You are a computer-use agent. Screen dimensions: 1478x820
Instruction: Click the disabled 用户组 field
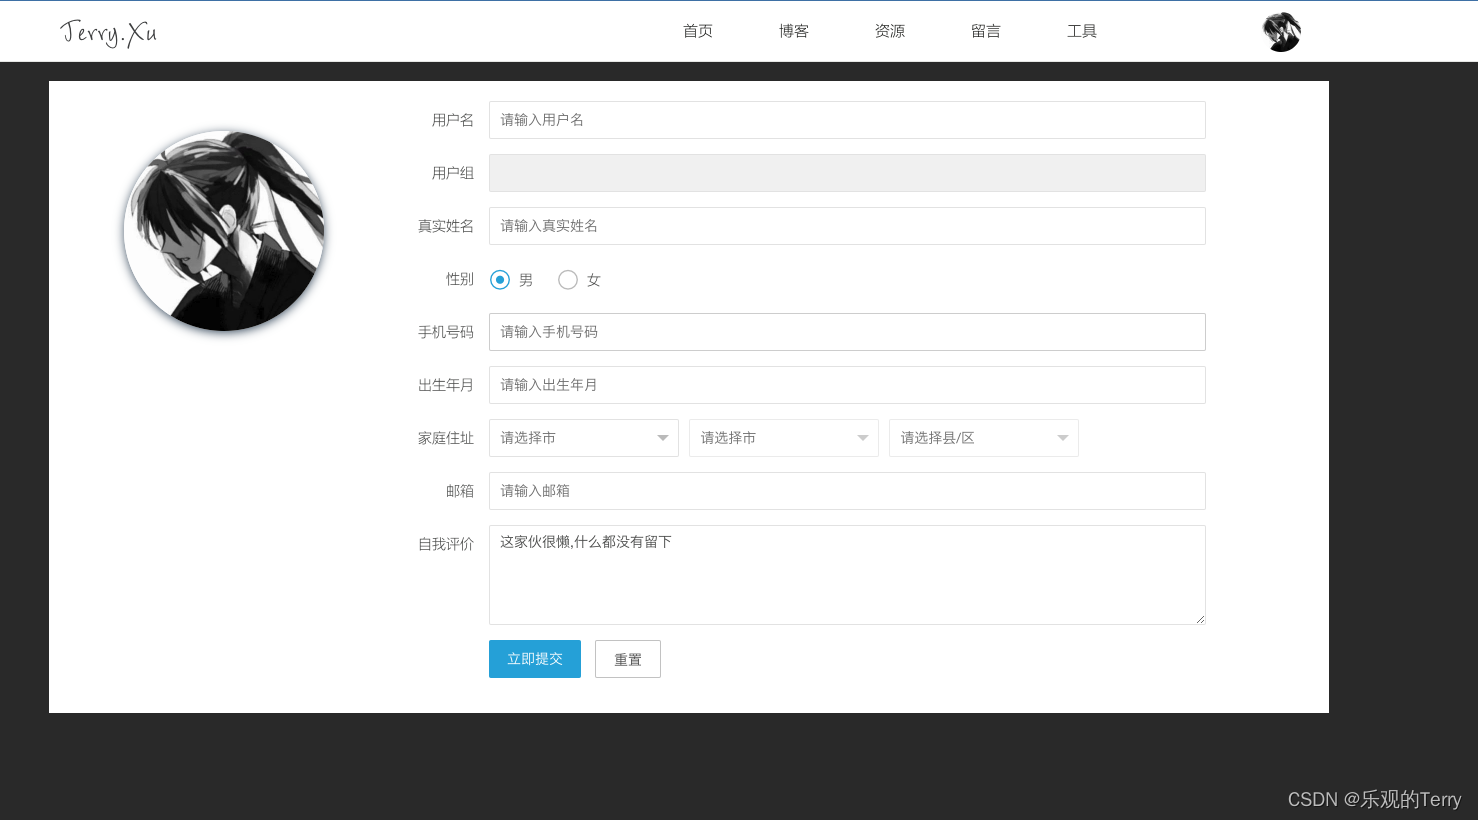point(847,173)
